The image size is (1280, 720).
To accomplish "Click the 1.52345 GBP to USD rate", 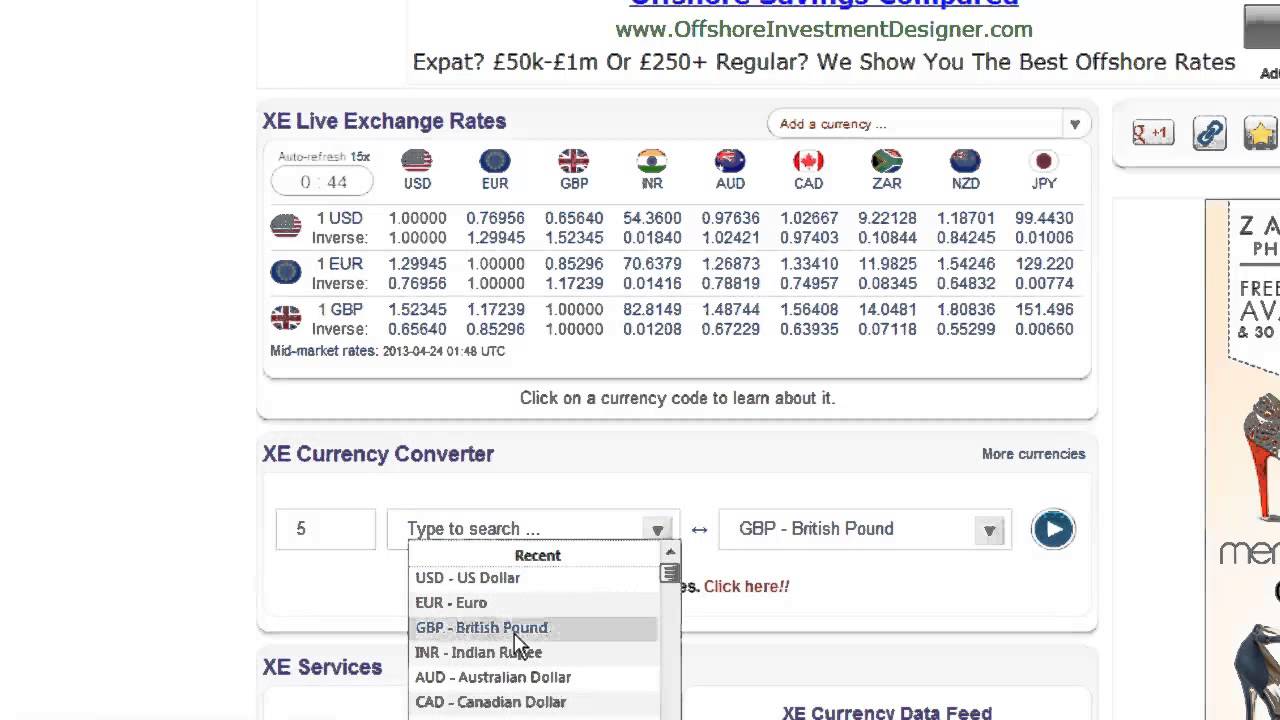I will 417,310.
